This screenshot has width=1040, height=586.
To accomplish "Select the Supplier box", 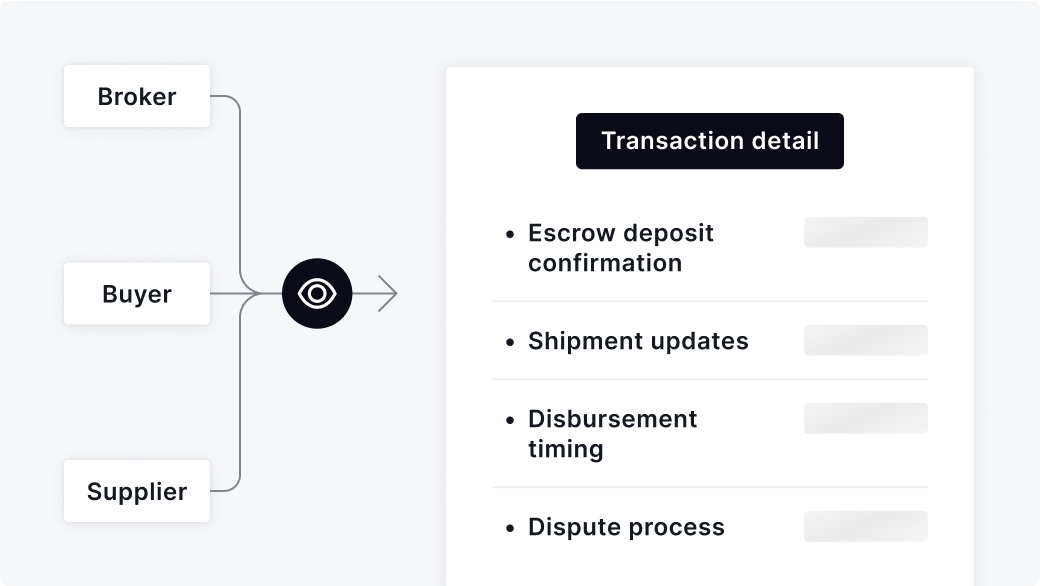I will (x=137, y=491).
